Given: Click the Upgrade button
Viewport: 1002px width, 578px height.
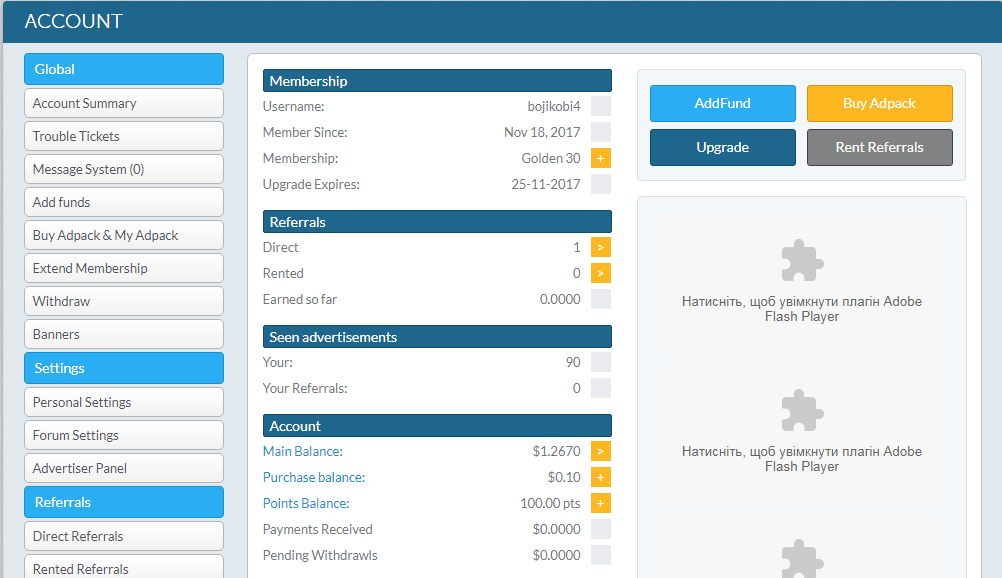Looking at the screenshot, I should click(722, 147).
